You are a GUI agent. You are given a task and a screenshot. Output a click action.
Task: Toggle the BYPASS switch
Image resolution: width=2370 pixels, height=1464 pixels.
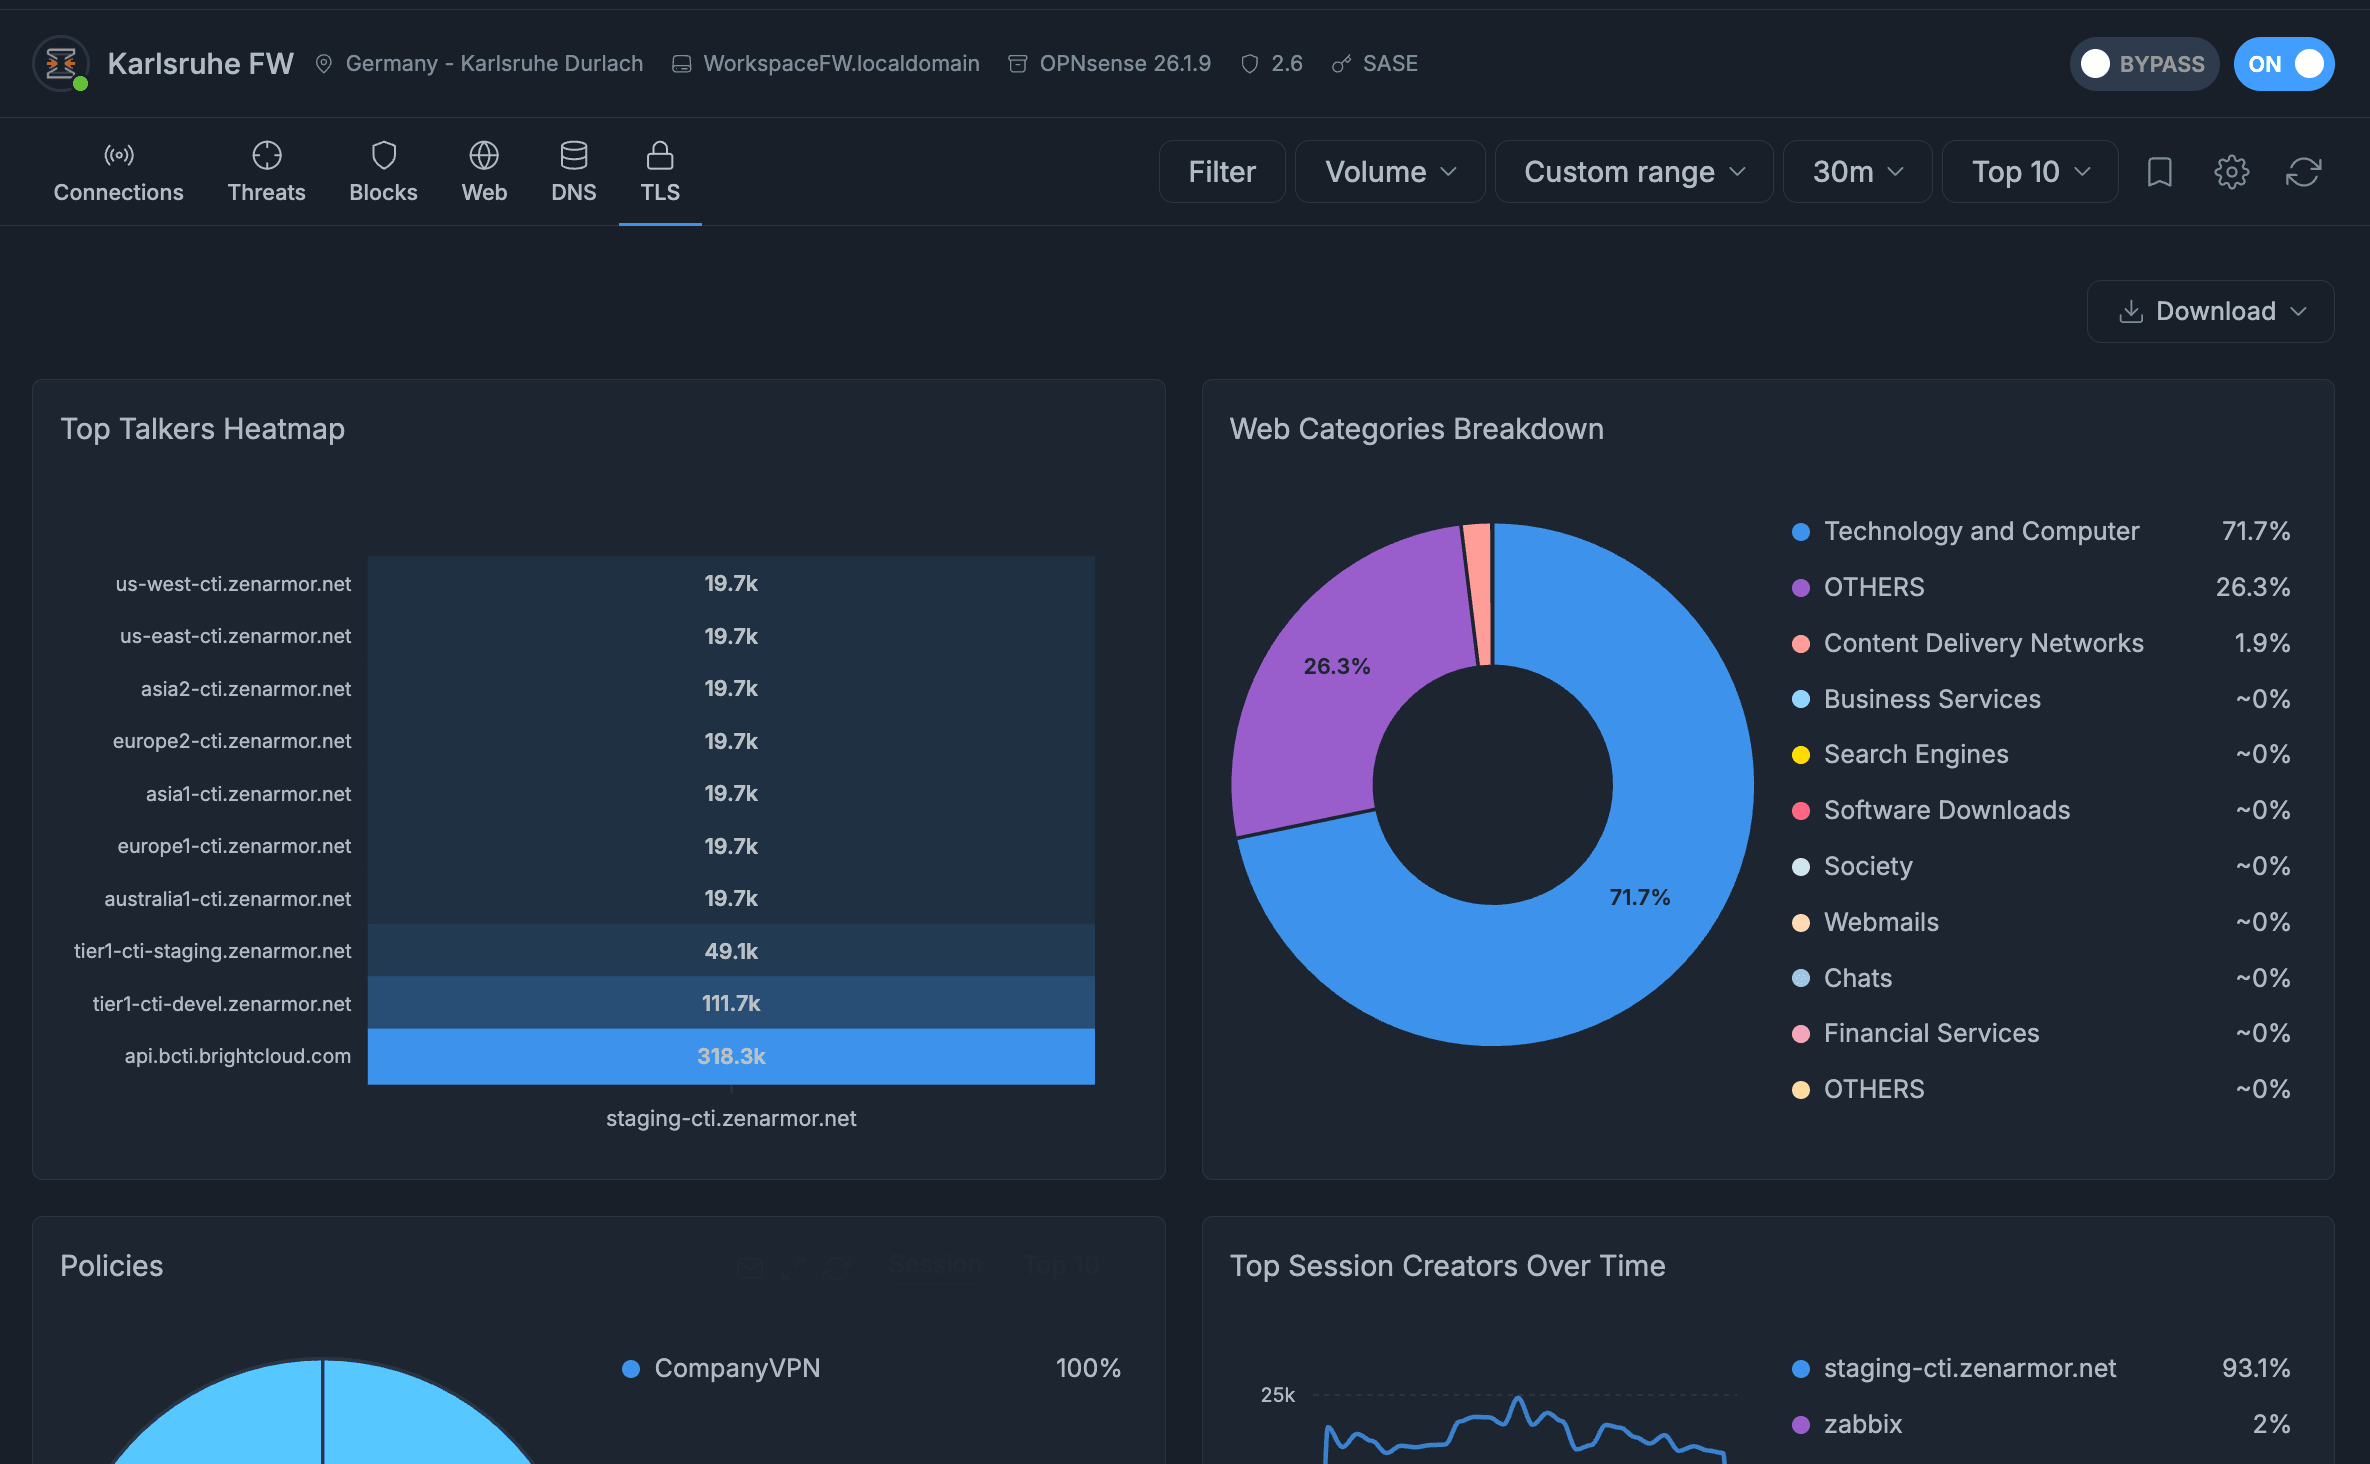click(2143, 64)
